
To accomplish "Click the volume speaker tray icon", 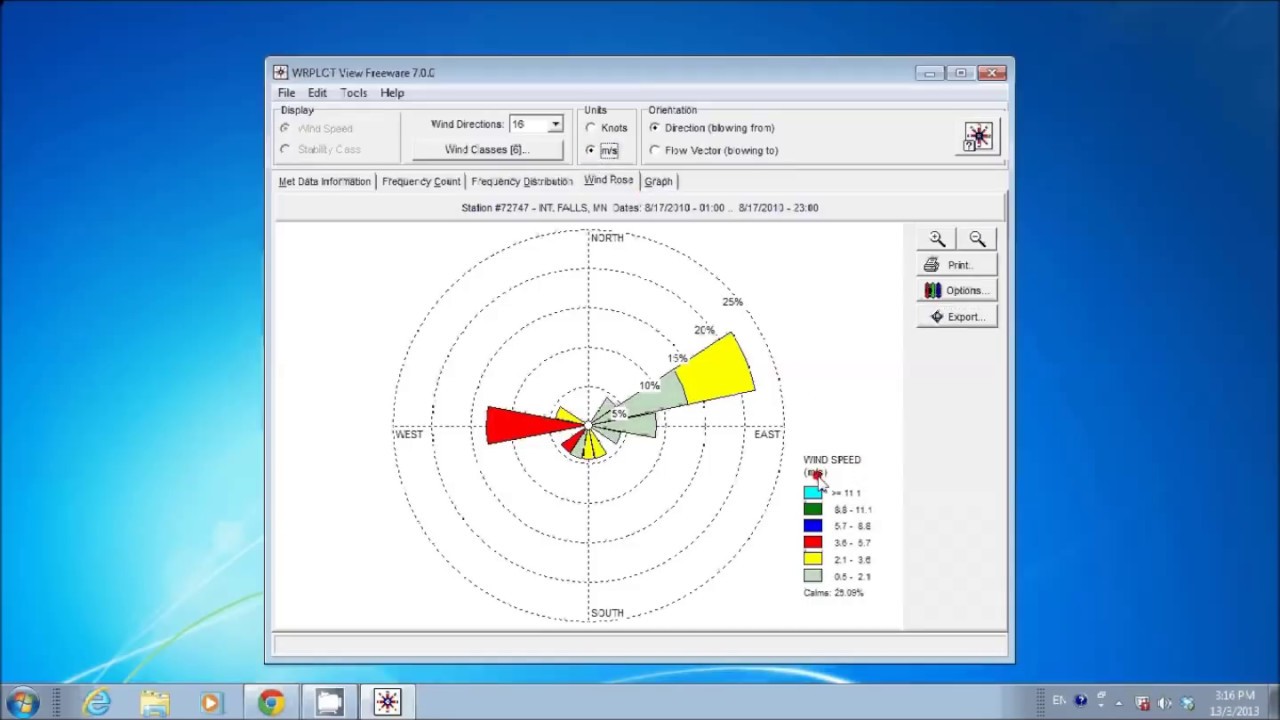I will pyautogui.click(x=1165, y=703).
